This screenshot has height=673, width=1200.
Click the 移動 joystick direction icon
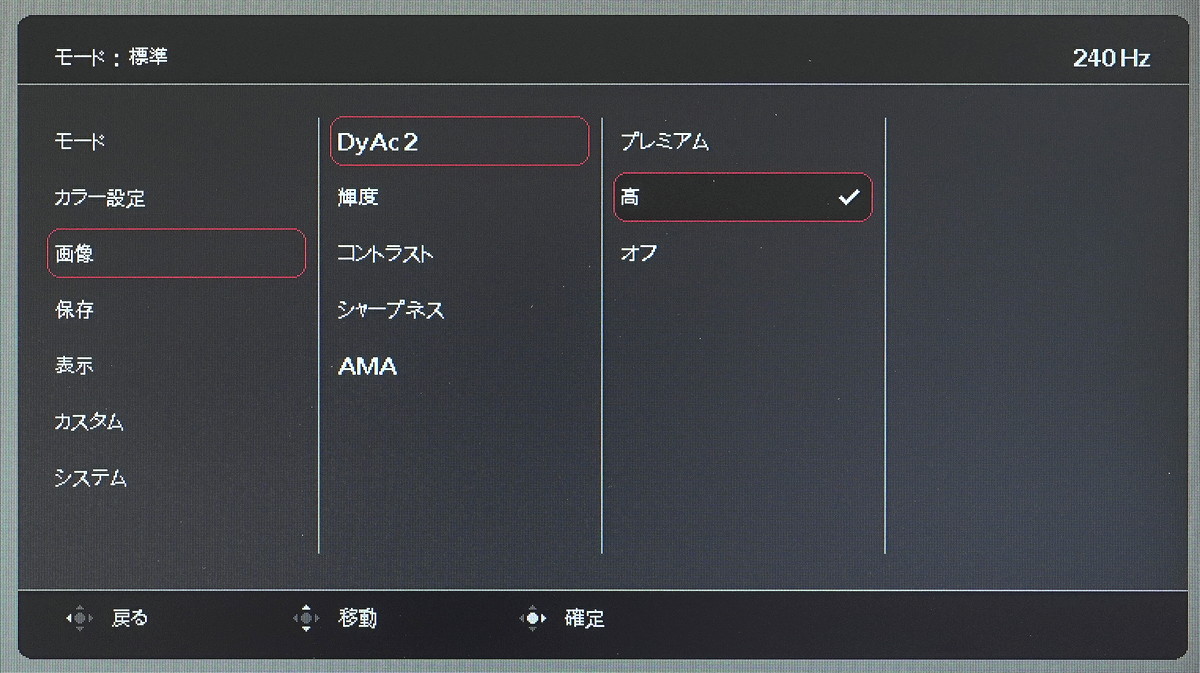(306, 619)
